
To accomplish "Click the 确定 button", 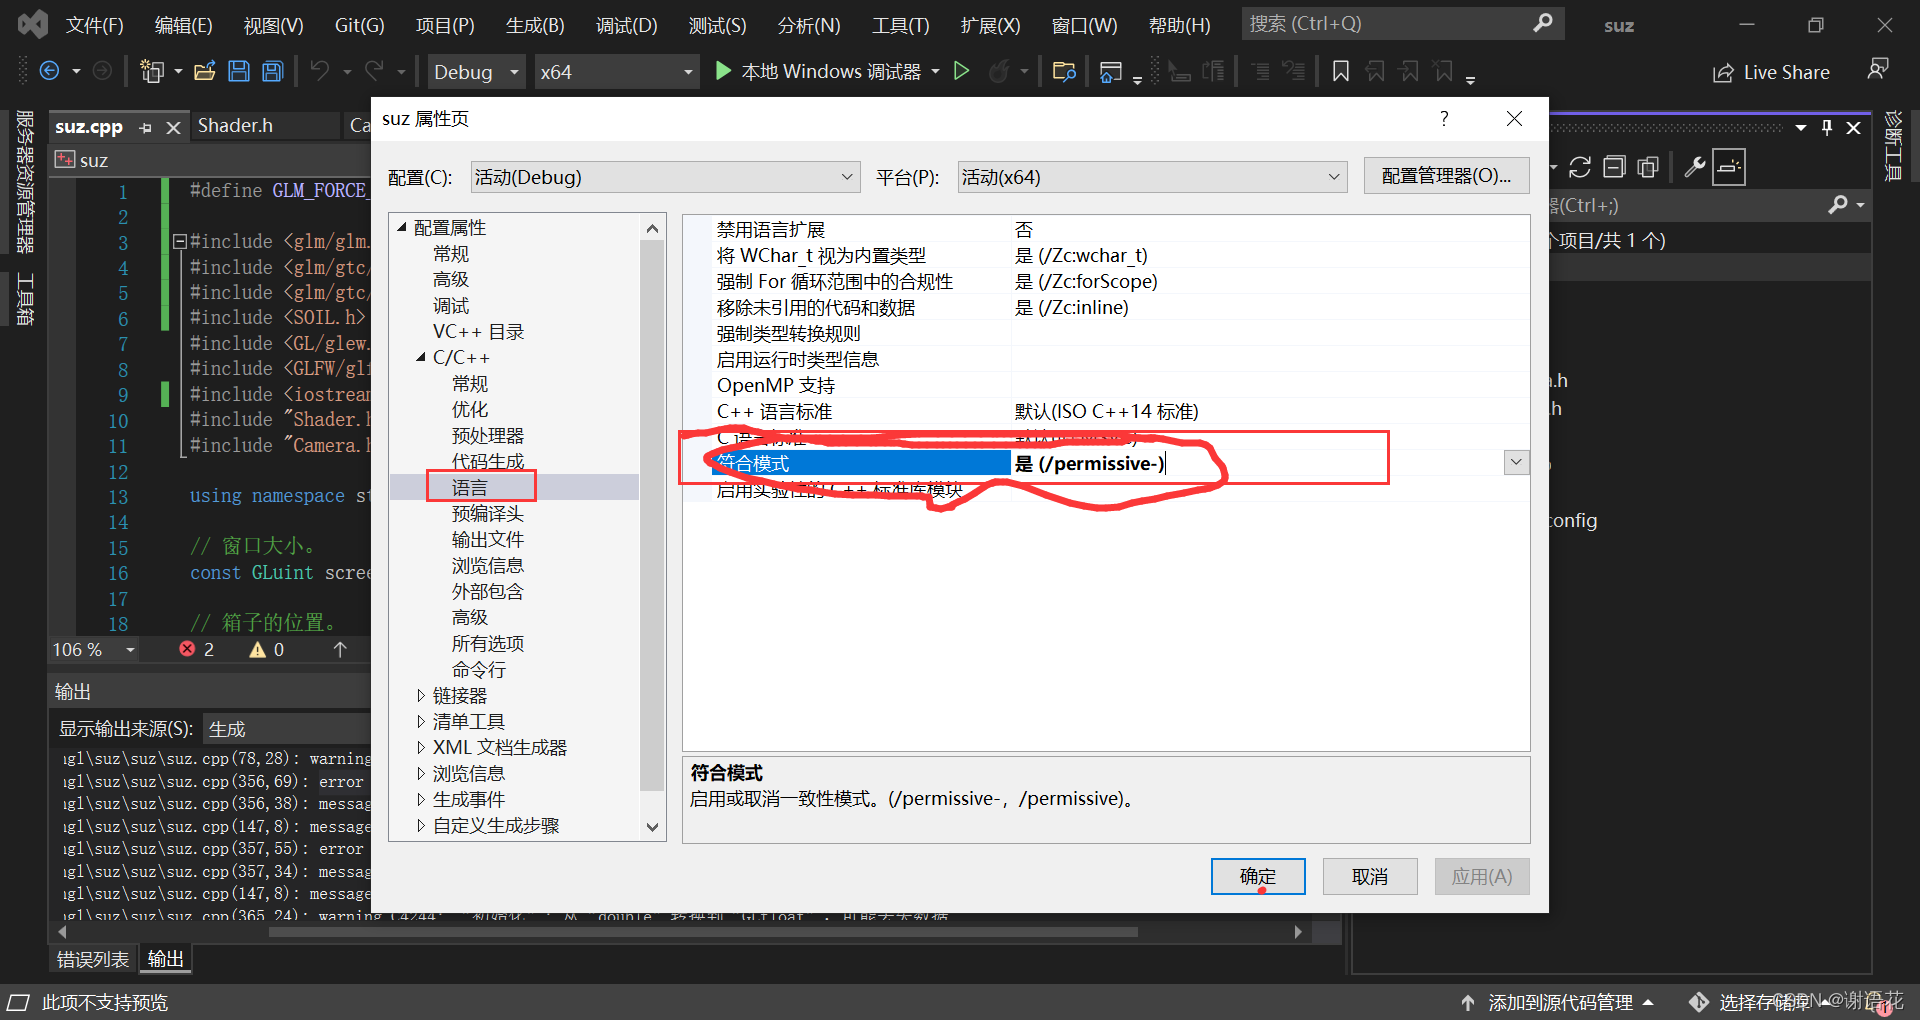I will click(1257, 876).
